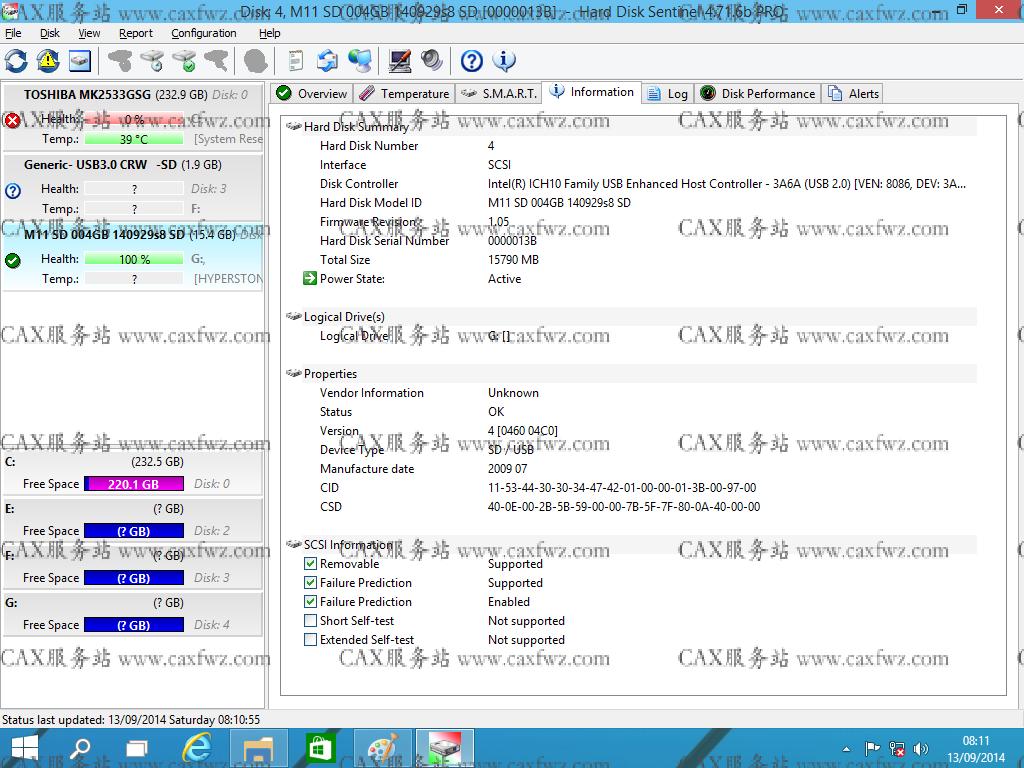
Task: Toggle the Extended Self-test checkbox
Action: click(x=311, y=640)
